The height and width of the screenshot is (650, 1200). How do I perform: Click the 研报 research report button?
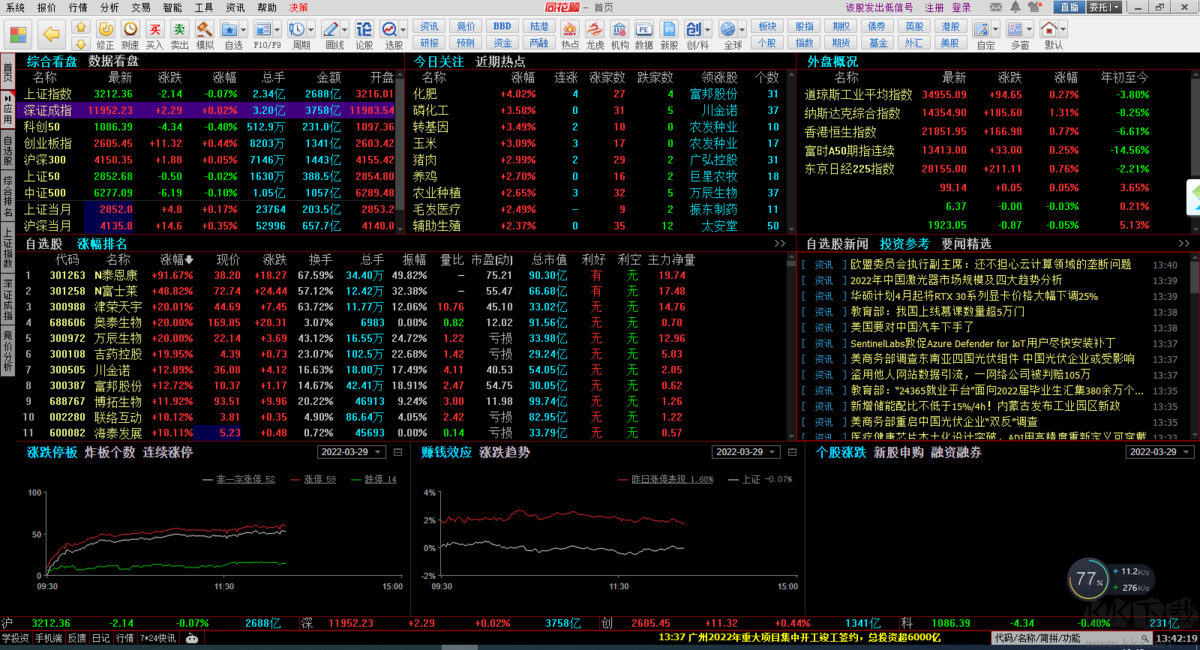pyautogui.click(x=429, y=43)
